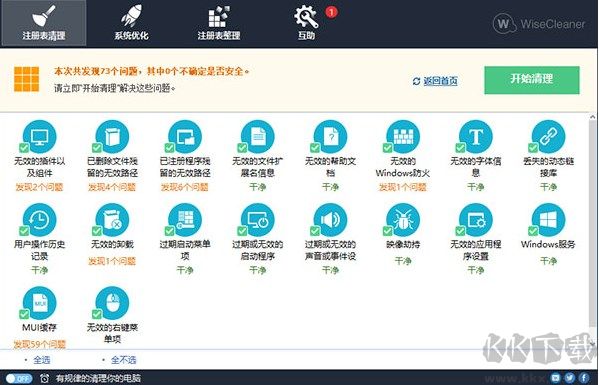This screenshot has height=385, width=599.
Task: Click the 全不选 link
Action: pyautogui.click(x=123, y=360)
